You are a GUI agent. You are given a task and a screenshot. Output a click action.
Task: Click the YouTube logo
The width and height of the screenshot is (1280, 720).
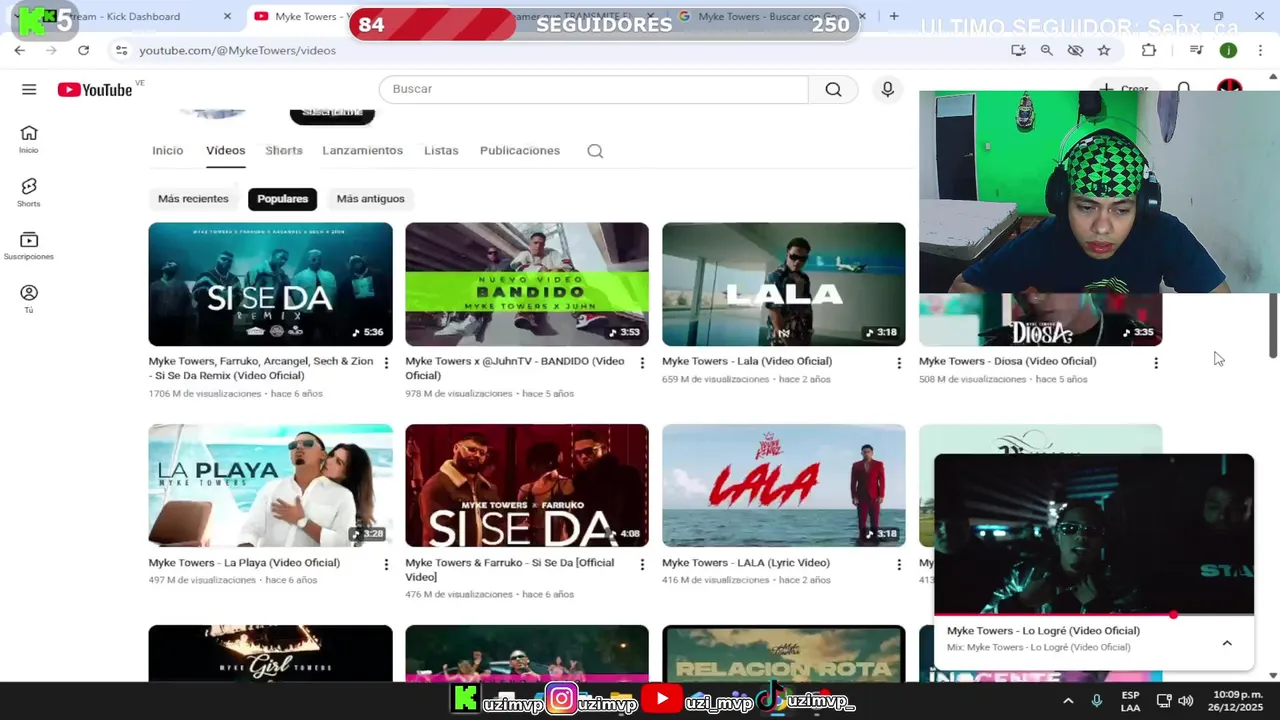click(x=95, y=90)
